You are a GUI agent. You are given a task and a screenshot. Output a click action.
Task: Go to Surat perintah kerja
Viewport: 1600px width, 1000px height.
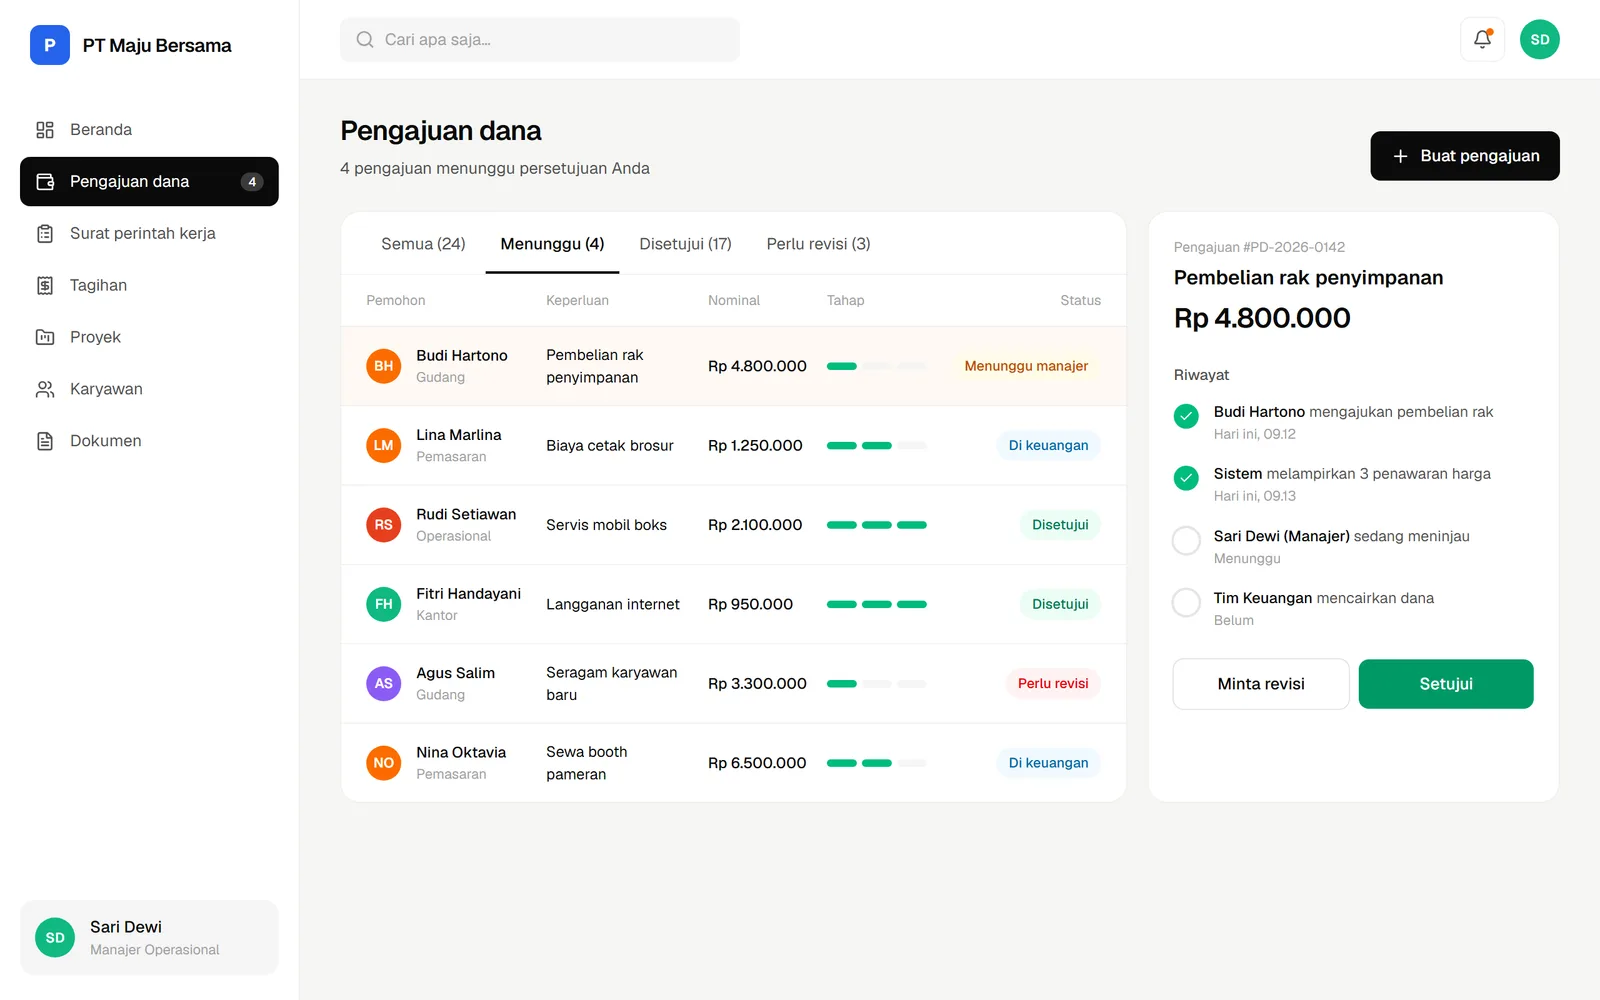(149, 234)
